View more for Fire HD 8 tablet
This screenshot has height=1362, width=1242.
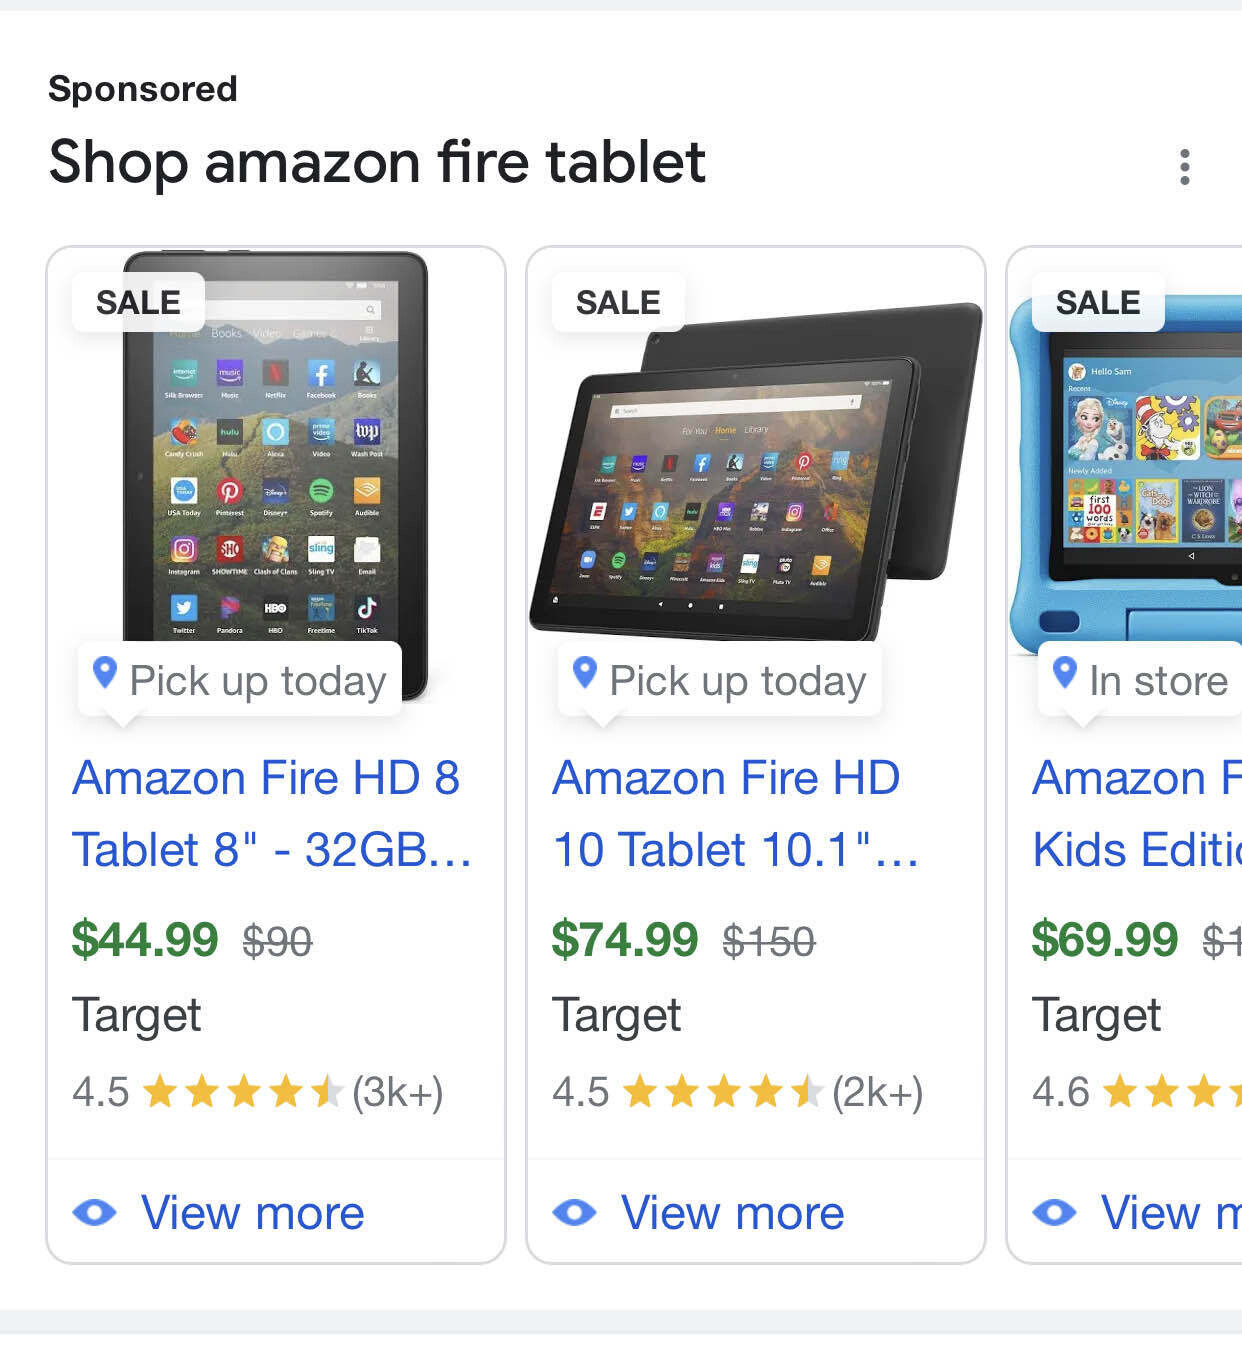(x=252, y=1213)
